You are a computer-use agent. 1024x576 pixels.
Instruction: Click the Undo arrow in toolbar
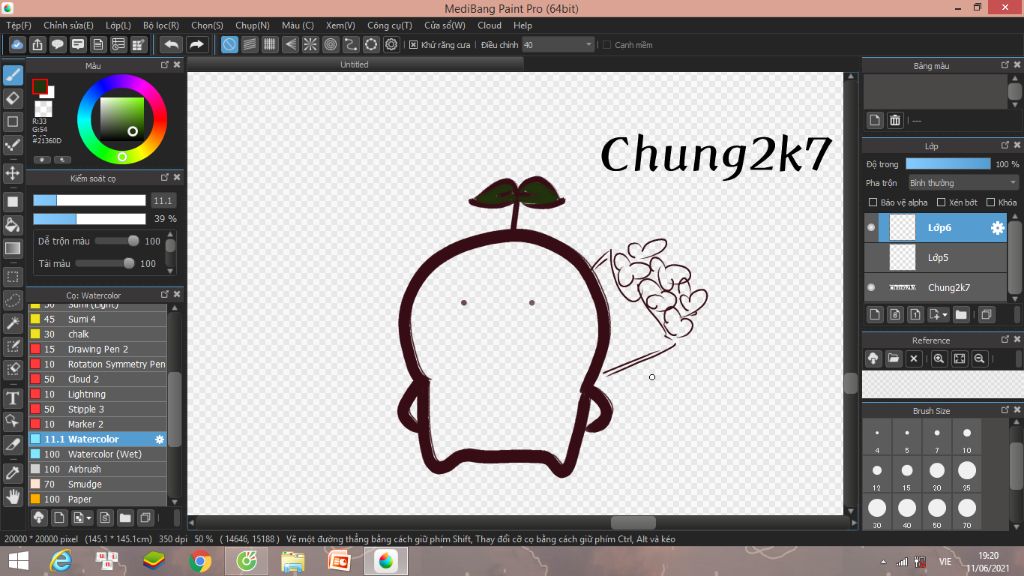tap(171, 44)
